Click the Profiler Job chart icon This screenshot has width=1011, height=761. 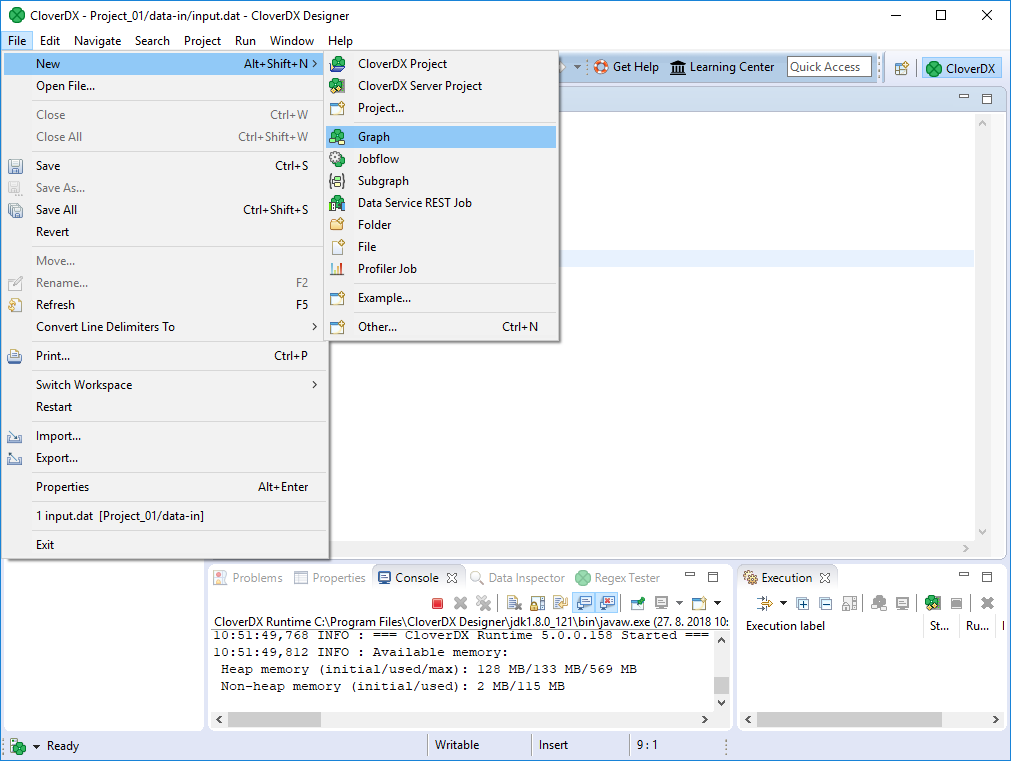(338, 269)
